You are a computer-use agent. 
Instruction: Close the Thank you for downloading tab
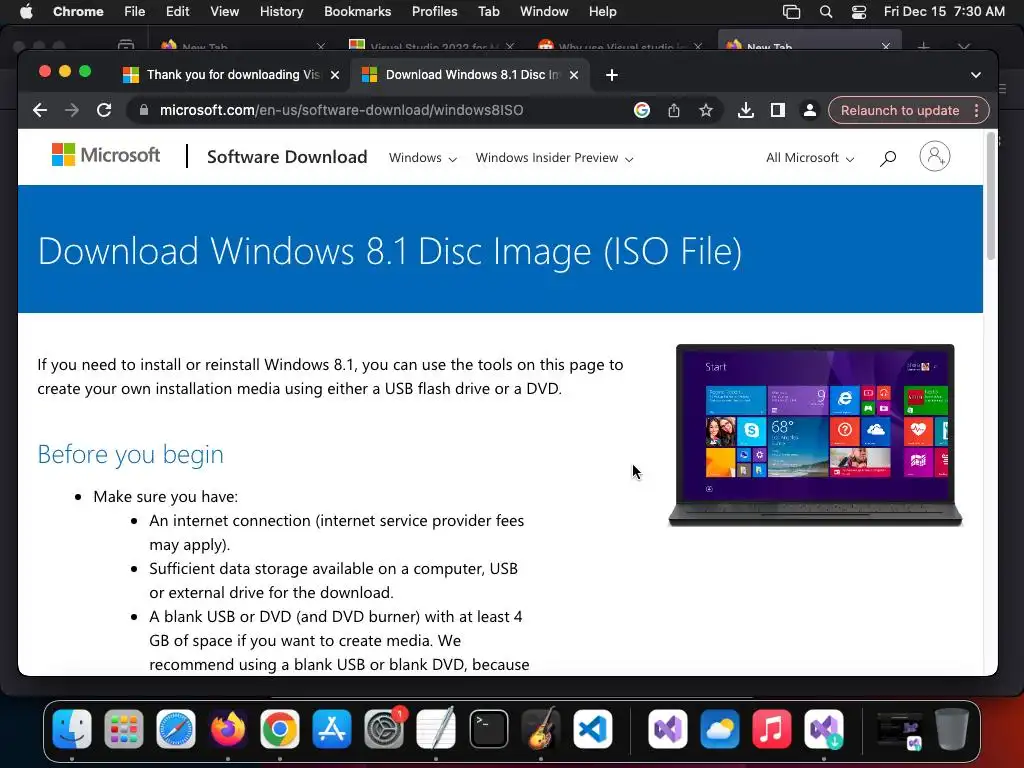click(335, 75)
